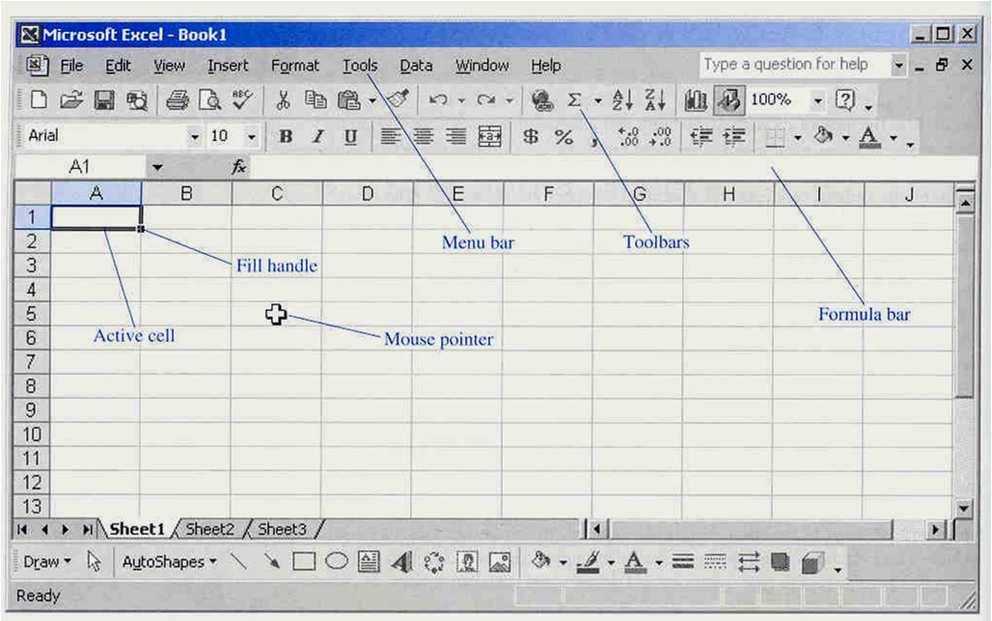Insert a hyperlink with the globe icon
The height and width of the screenshot is (621, 992).
[542, 100]
